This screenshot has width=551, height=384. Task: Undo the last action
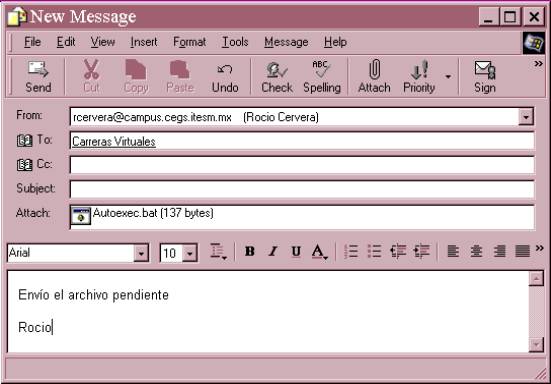coord(225,76)
